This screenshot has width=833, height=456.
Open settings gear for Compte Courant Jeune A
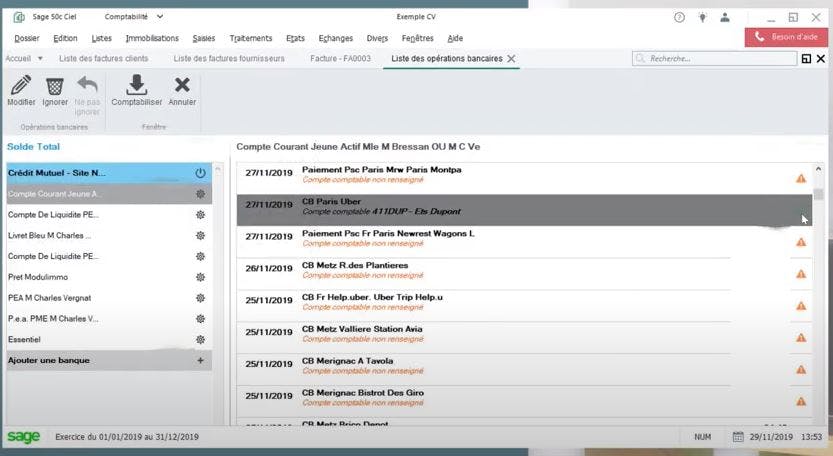tap(200, 194)
